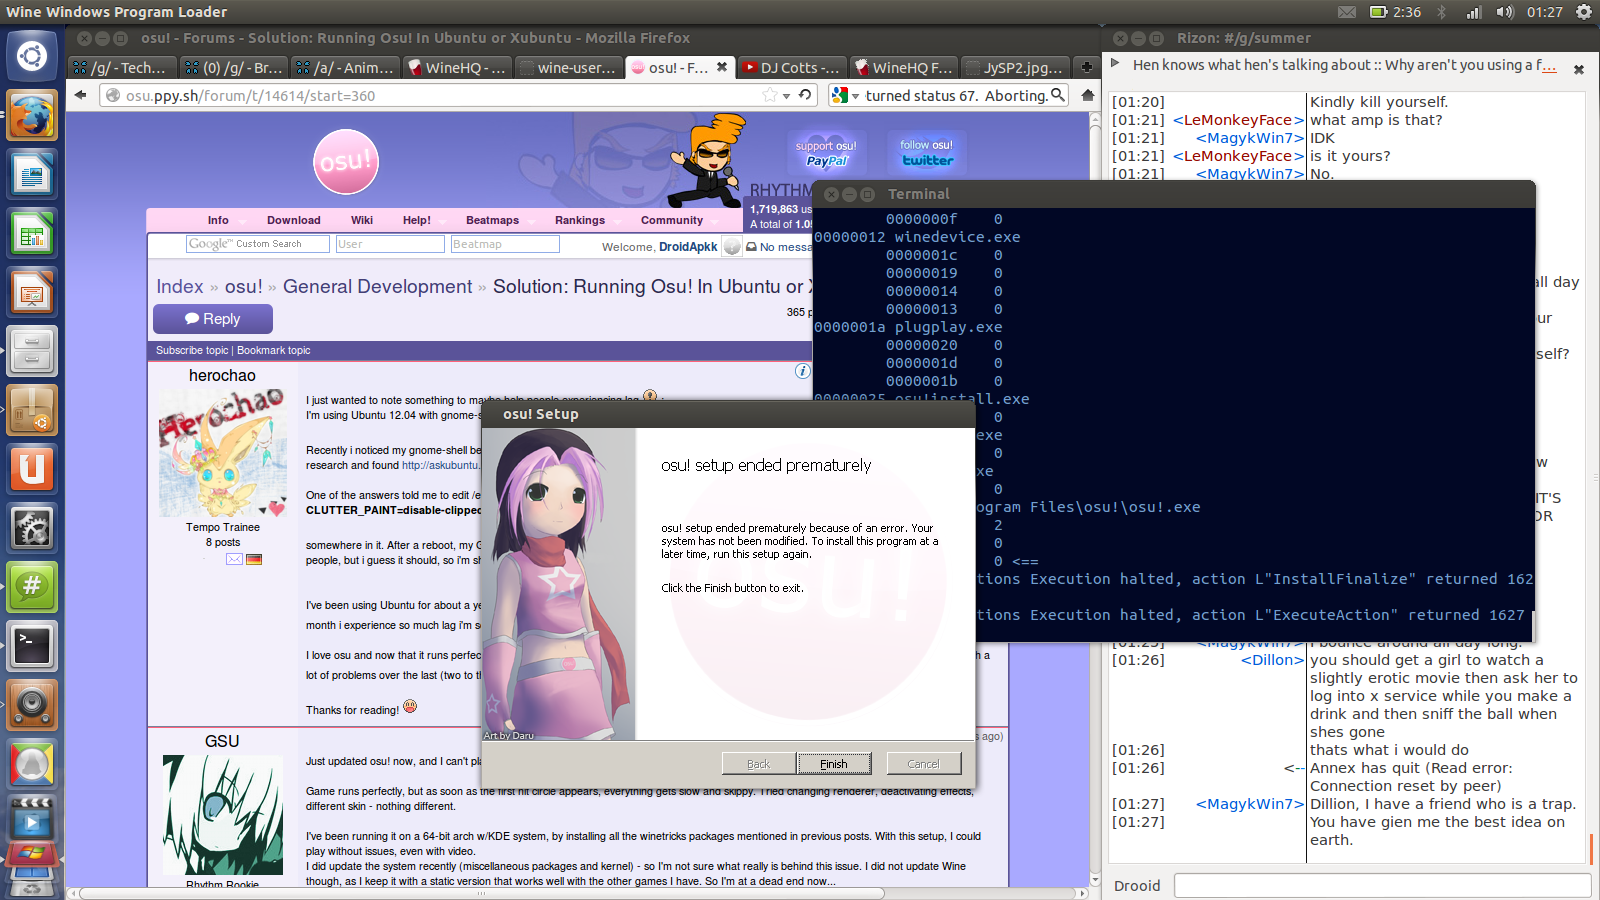Switch to the (0) /g/ - Br... tab
The height and width of the screenshot is (900, 1600).
pyautogui.click(x=234, y=67)
